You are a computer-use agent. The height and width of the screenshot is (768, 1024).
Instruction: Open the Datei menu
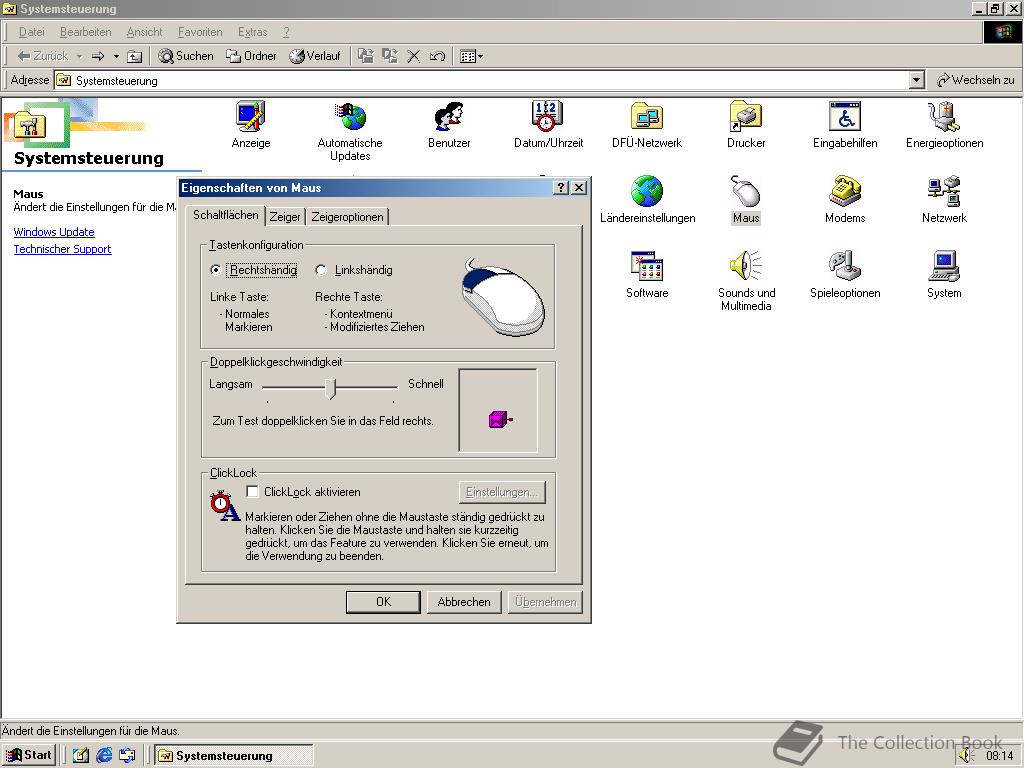coord(31,32)
